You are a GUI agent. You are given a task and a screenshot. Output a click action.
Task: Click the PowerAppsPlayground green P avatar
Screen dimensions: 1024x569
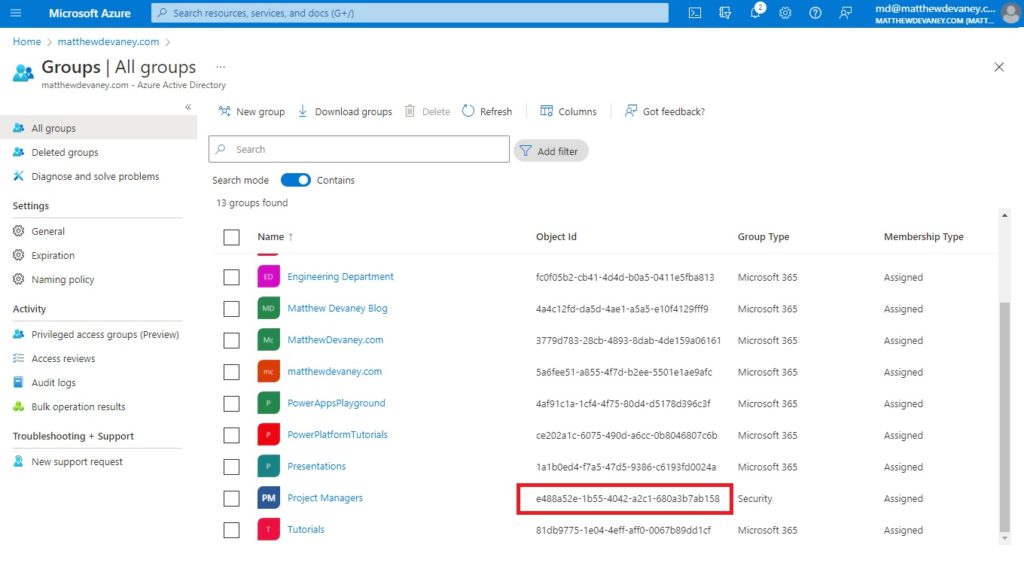268,403
